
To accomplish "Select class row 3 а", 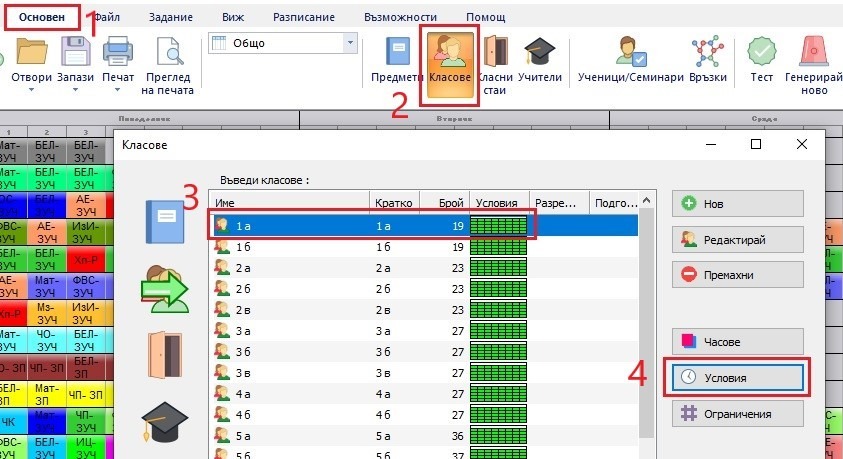I will pyautogui.click(x=424, y=331).
